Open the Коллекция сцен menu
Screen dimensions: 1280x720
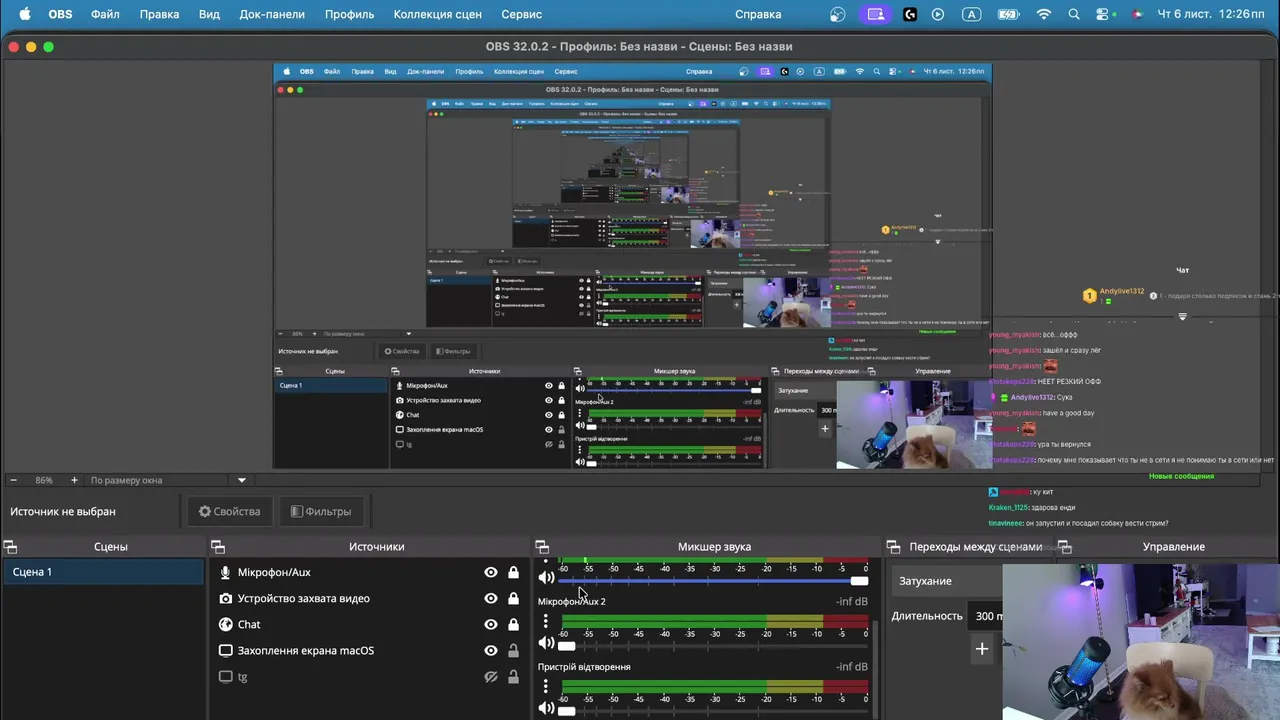[x=437, y=14]
